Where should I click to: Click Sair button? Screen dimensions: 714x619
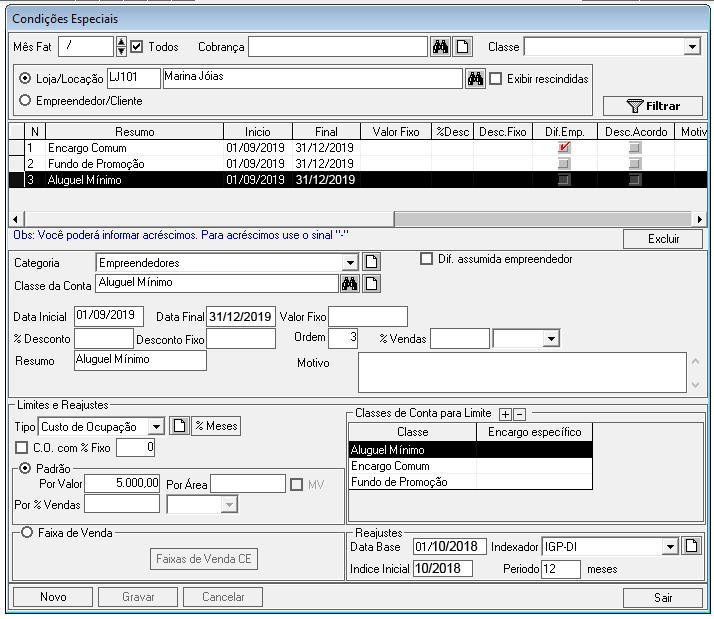pyautogui.click(x=663, y=598)
